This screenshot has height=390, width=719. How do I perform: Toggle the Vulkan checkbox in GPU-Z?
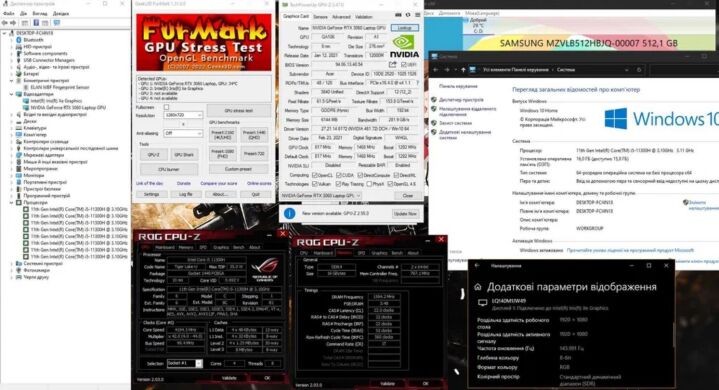[x=315, y=184]
